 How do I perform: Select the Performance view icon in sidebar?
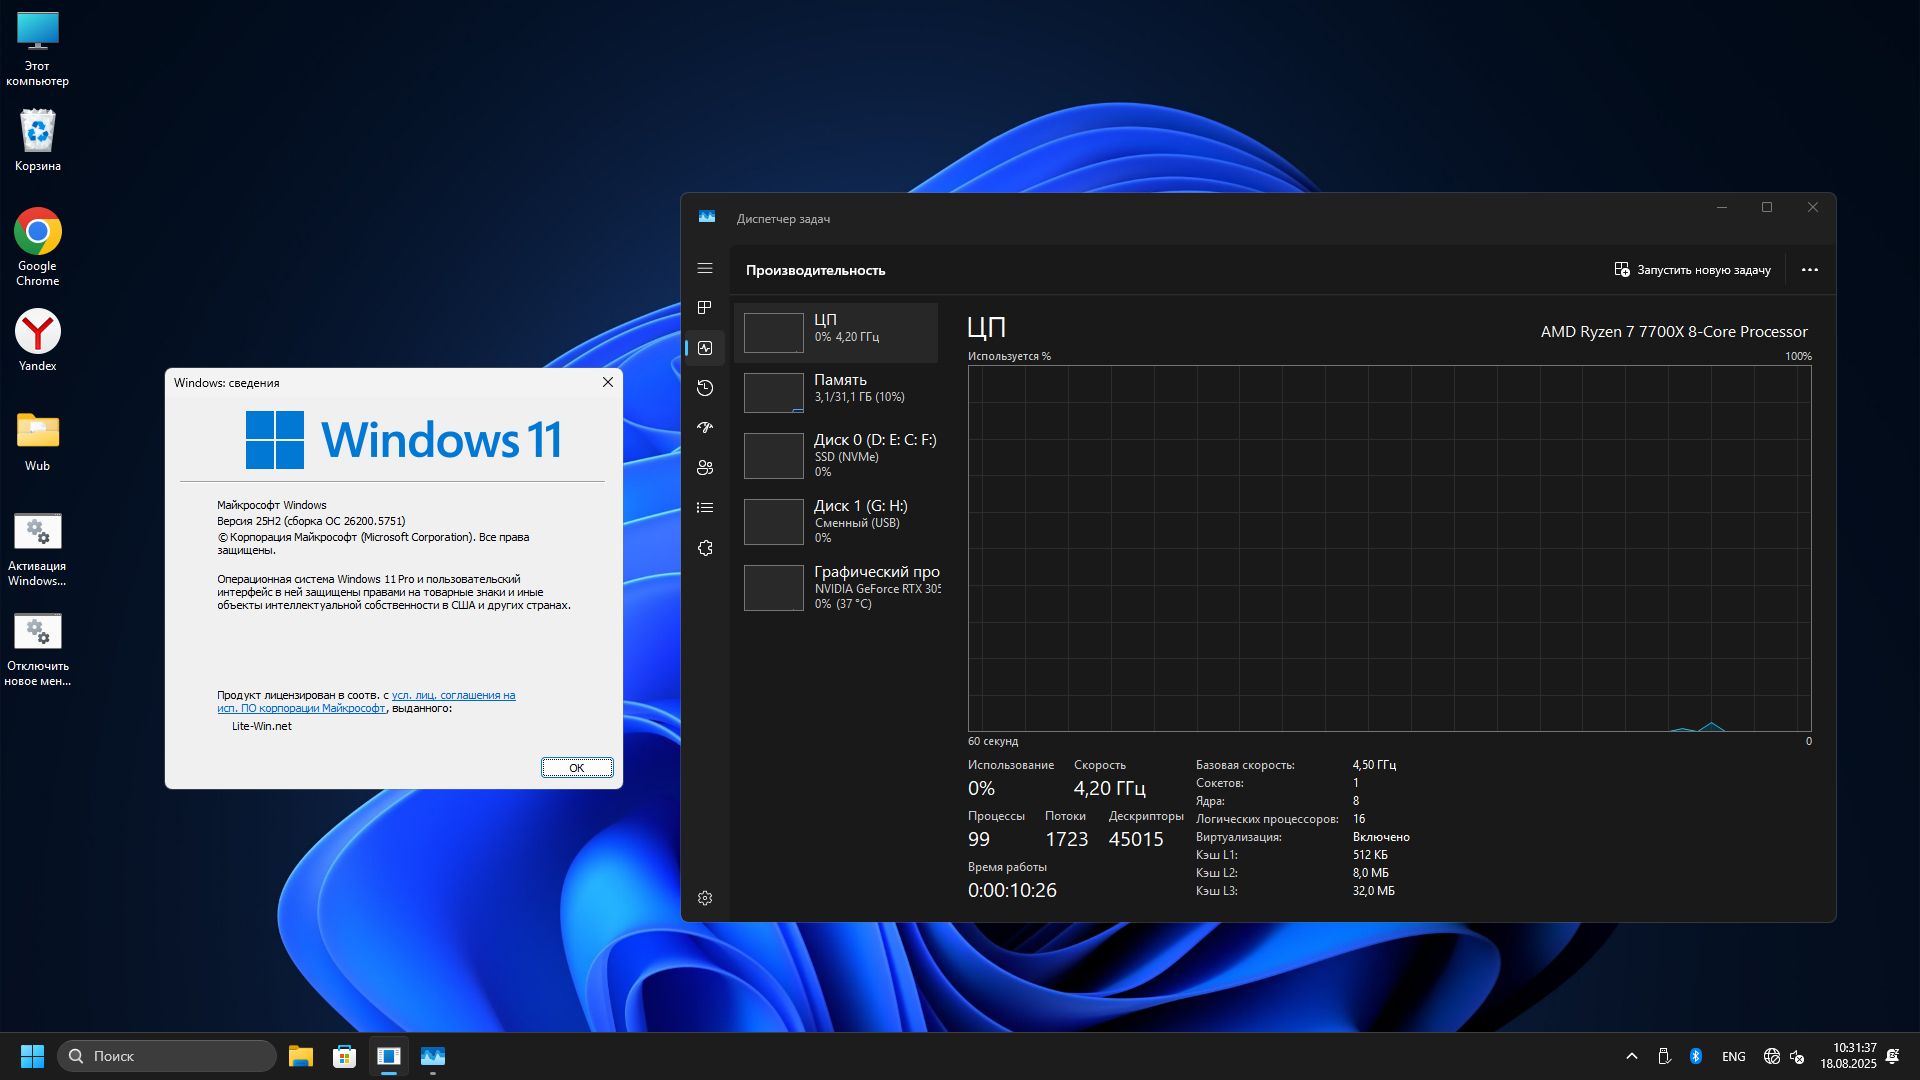pos(705,348)
